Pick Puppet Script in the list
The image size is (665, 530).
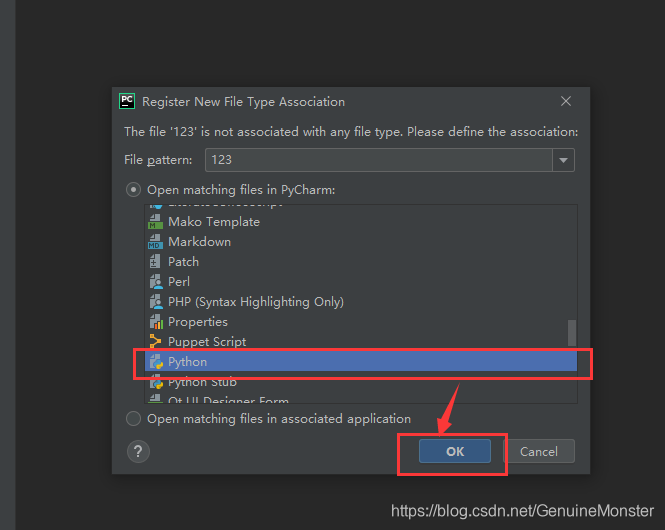tap(360, 342)
